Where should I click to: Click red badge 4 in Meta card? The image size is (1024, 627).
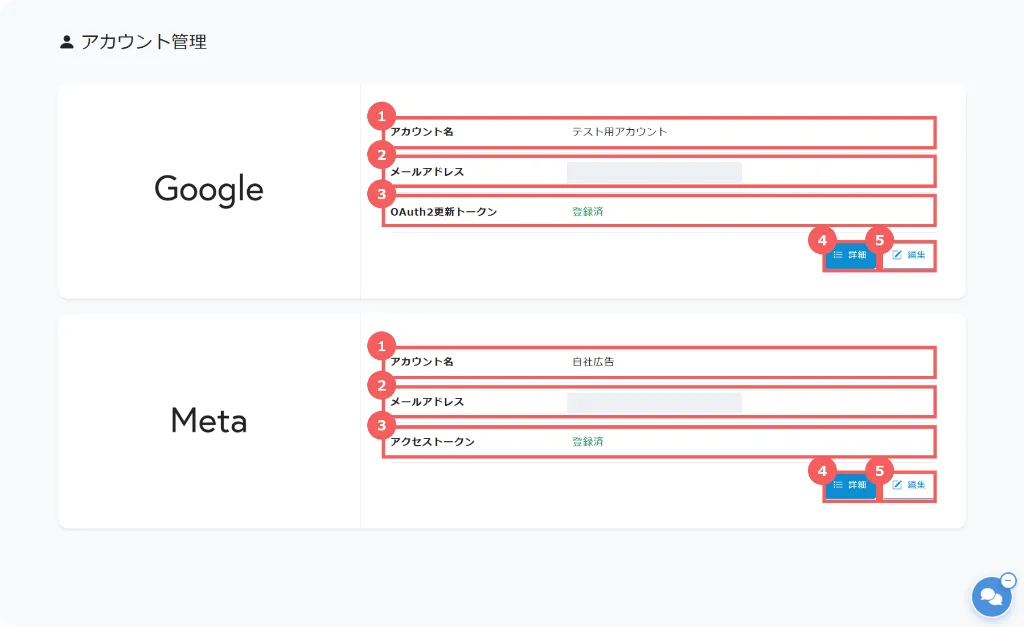[x=822, y=471]
